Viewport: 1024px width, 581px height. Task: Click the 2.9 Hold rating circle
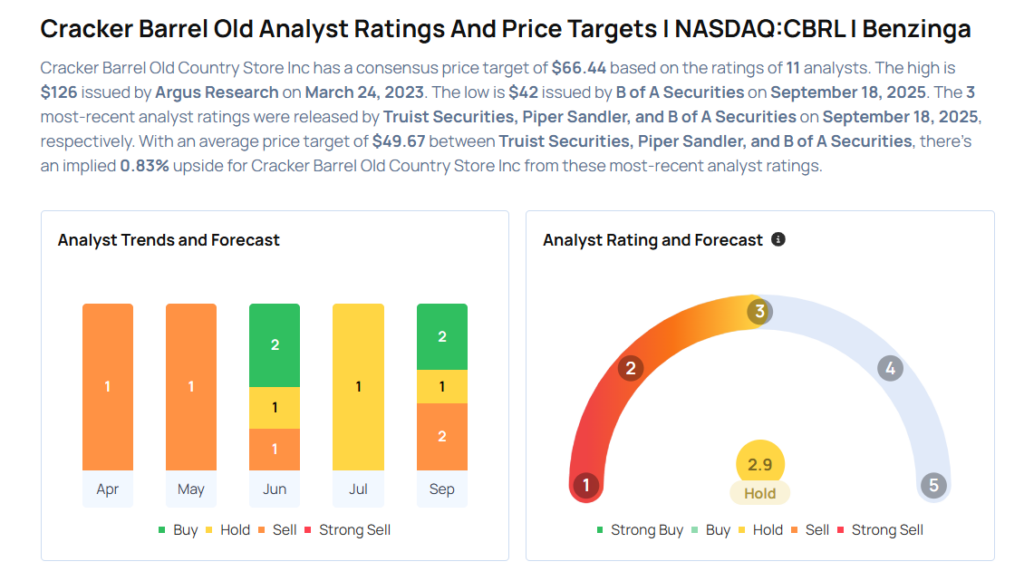pos(760,465)
